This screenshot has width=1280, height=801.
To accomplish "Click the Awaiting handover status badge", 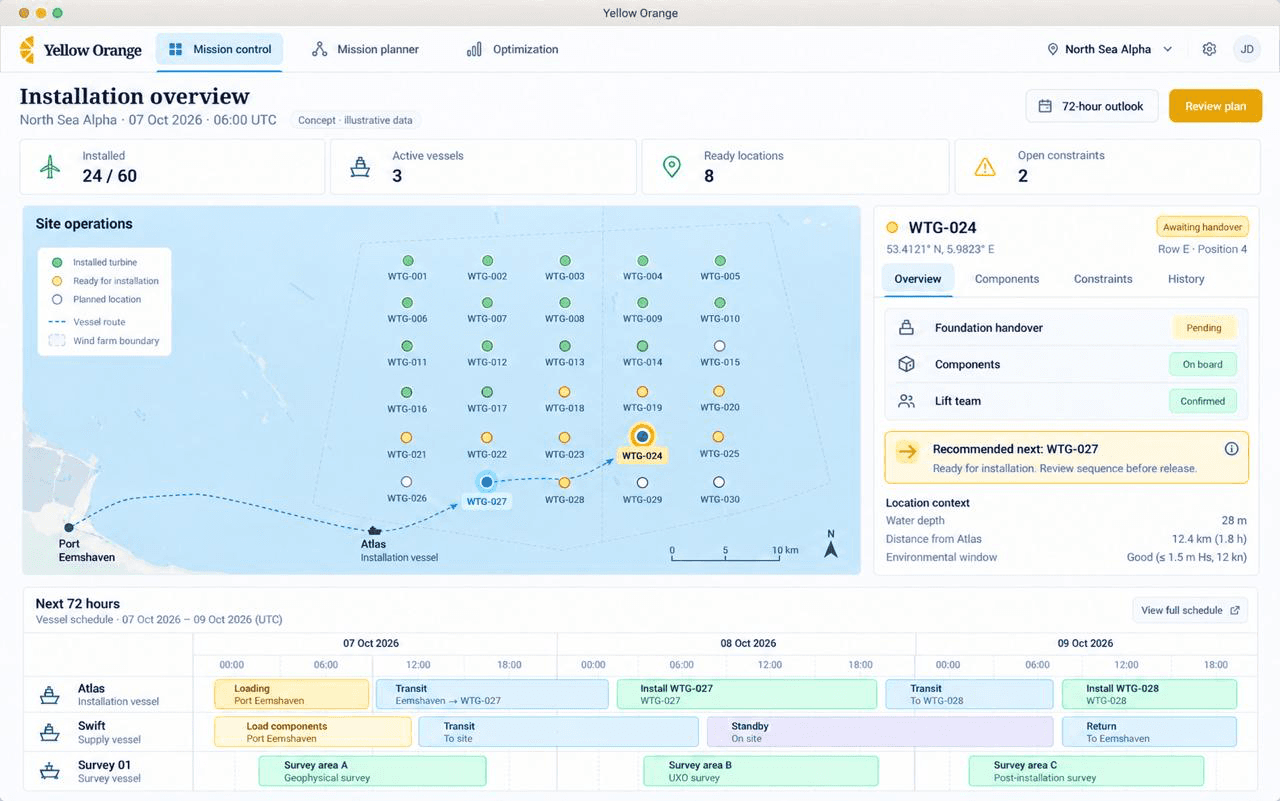I will coord(1202,227).
